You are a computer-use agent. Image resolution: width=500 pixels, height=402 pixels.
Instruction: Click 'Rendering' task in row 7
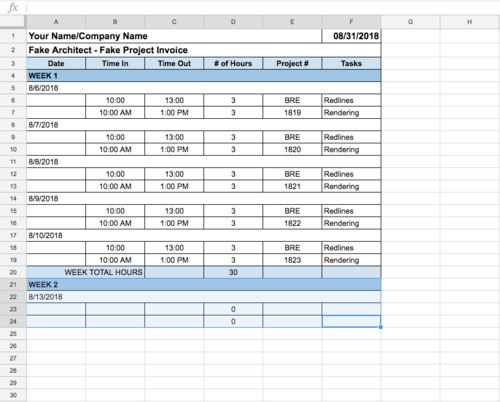click(351, 113)
